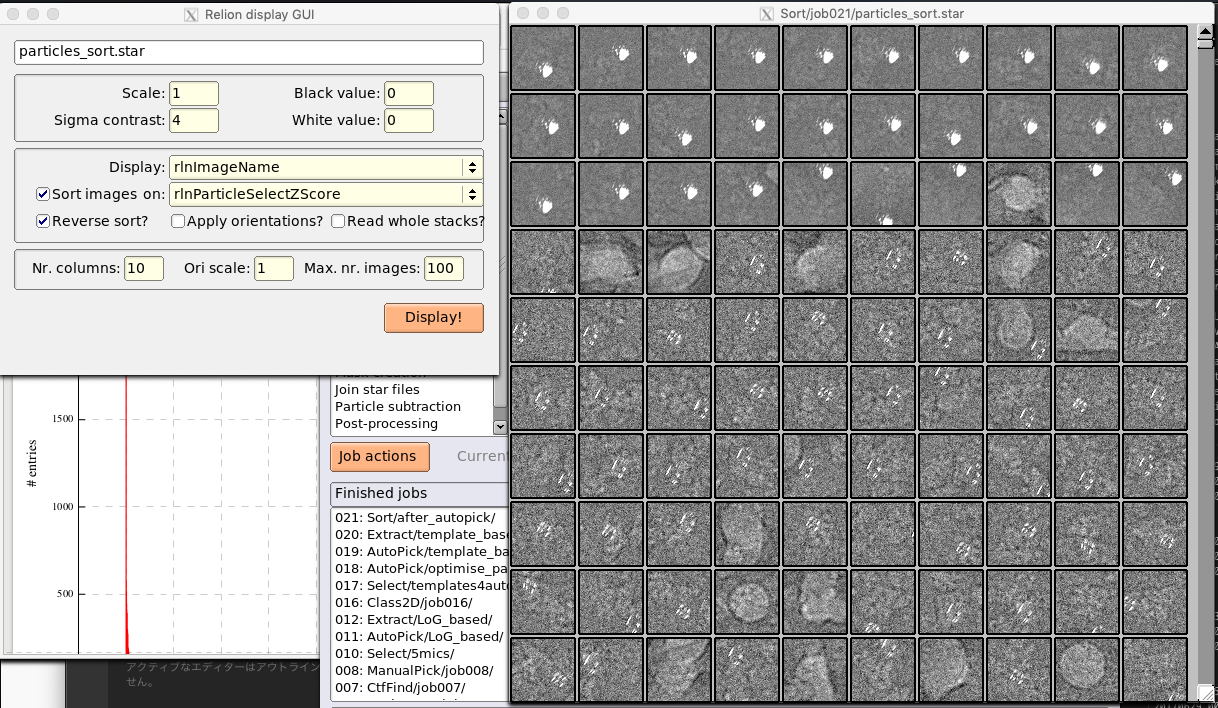Image resolution: width=1218 pixels, height=708 pixels.
Task: Click the Nr. columns input field
Action: tap(144, 268)
